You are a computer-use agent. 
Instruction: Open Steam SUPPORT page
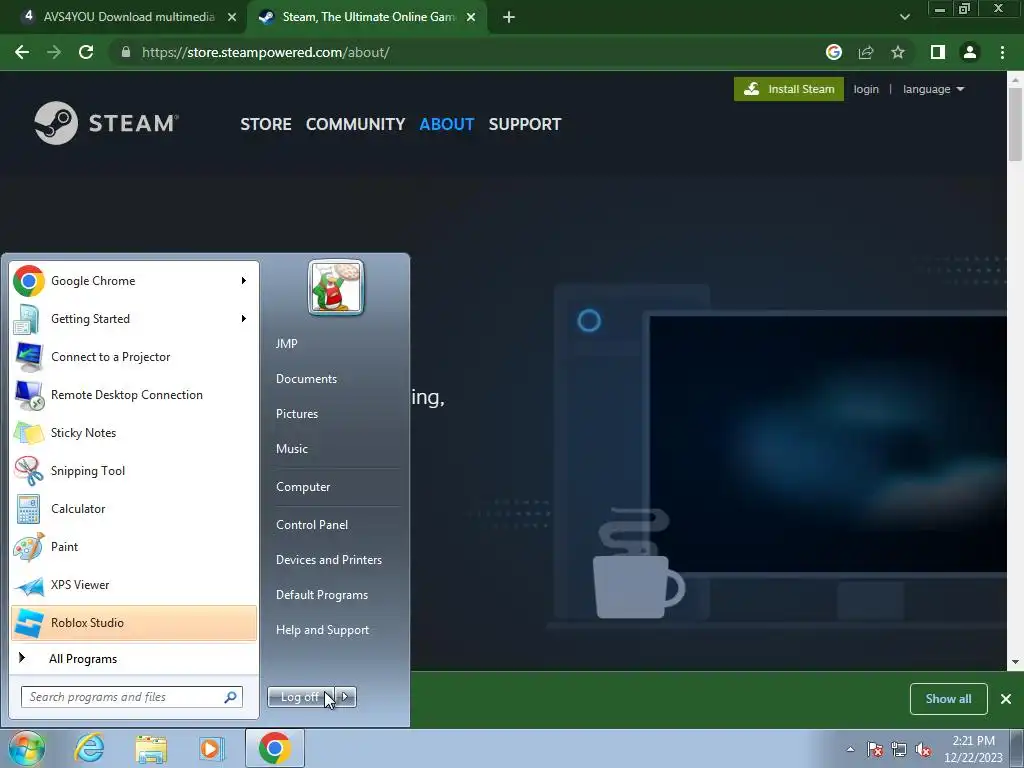(525, 124)
